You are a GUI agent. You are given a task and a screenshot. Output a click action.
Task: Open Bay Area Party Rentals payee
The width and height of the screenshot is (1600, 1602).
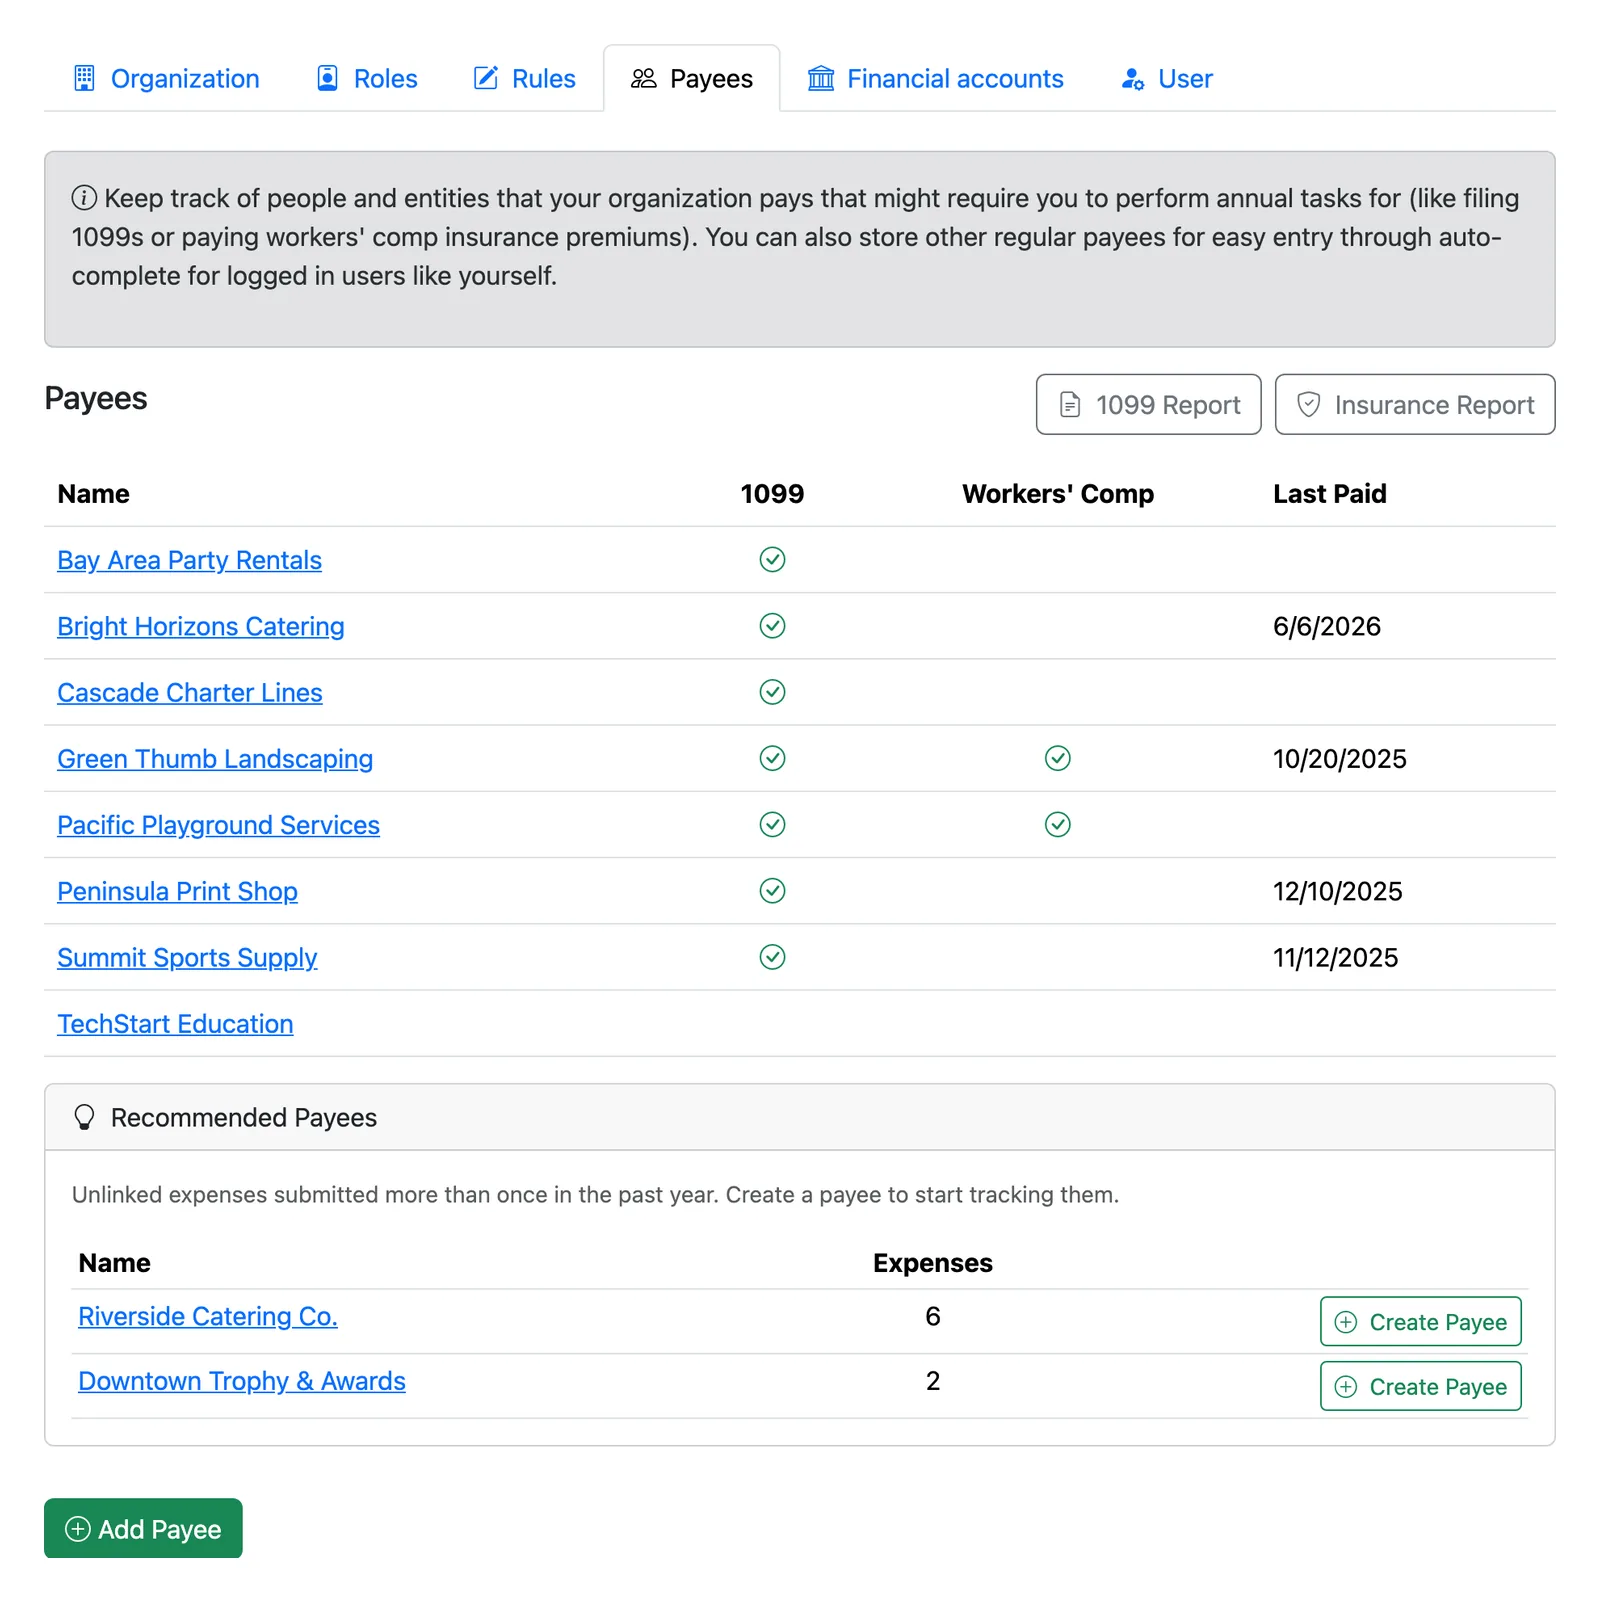[189, 560]
